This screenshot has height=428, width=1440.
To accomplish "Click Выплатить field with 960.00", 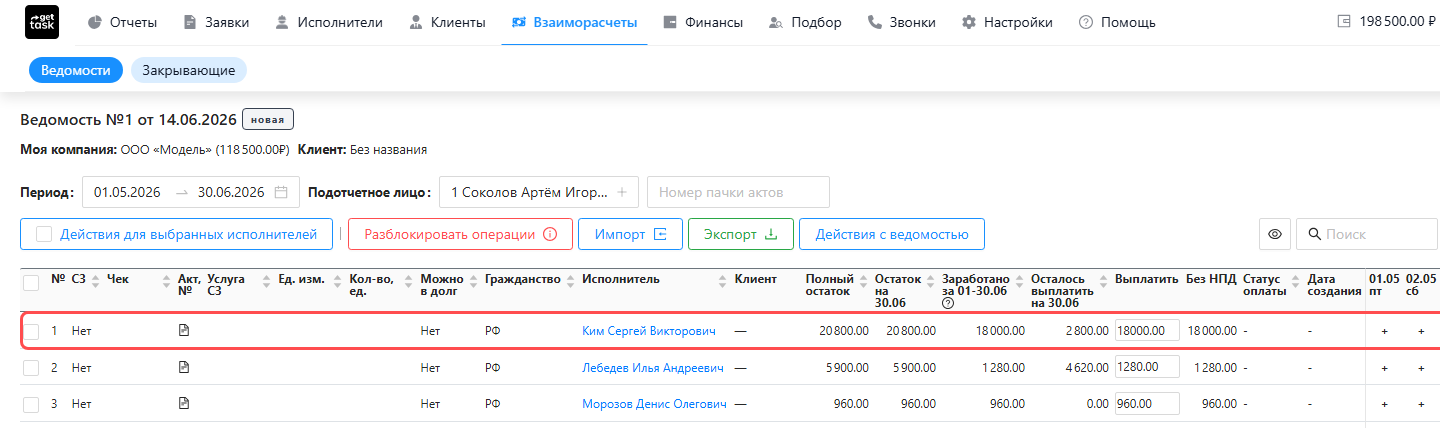I will click(1147, 404).
